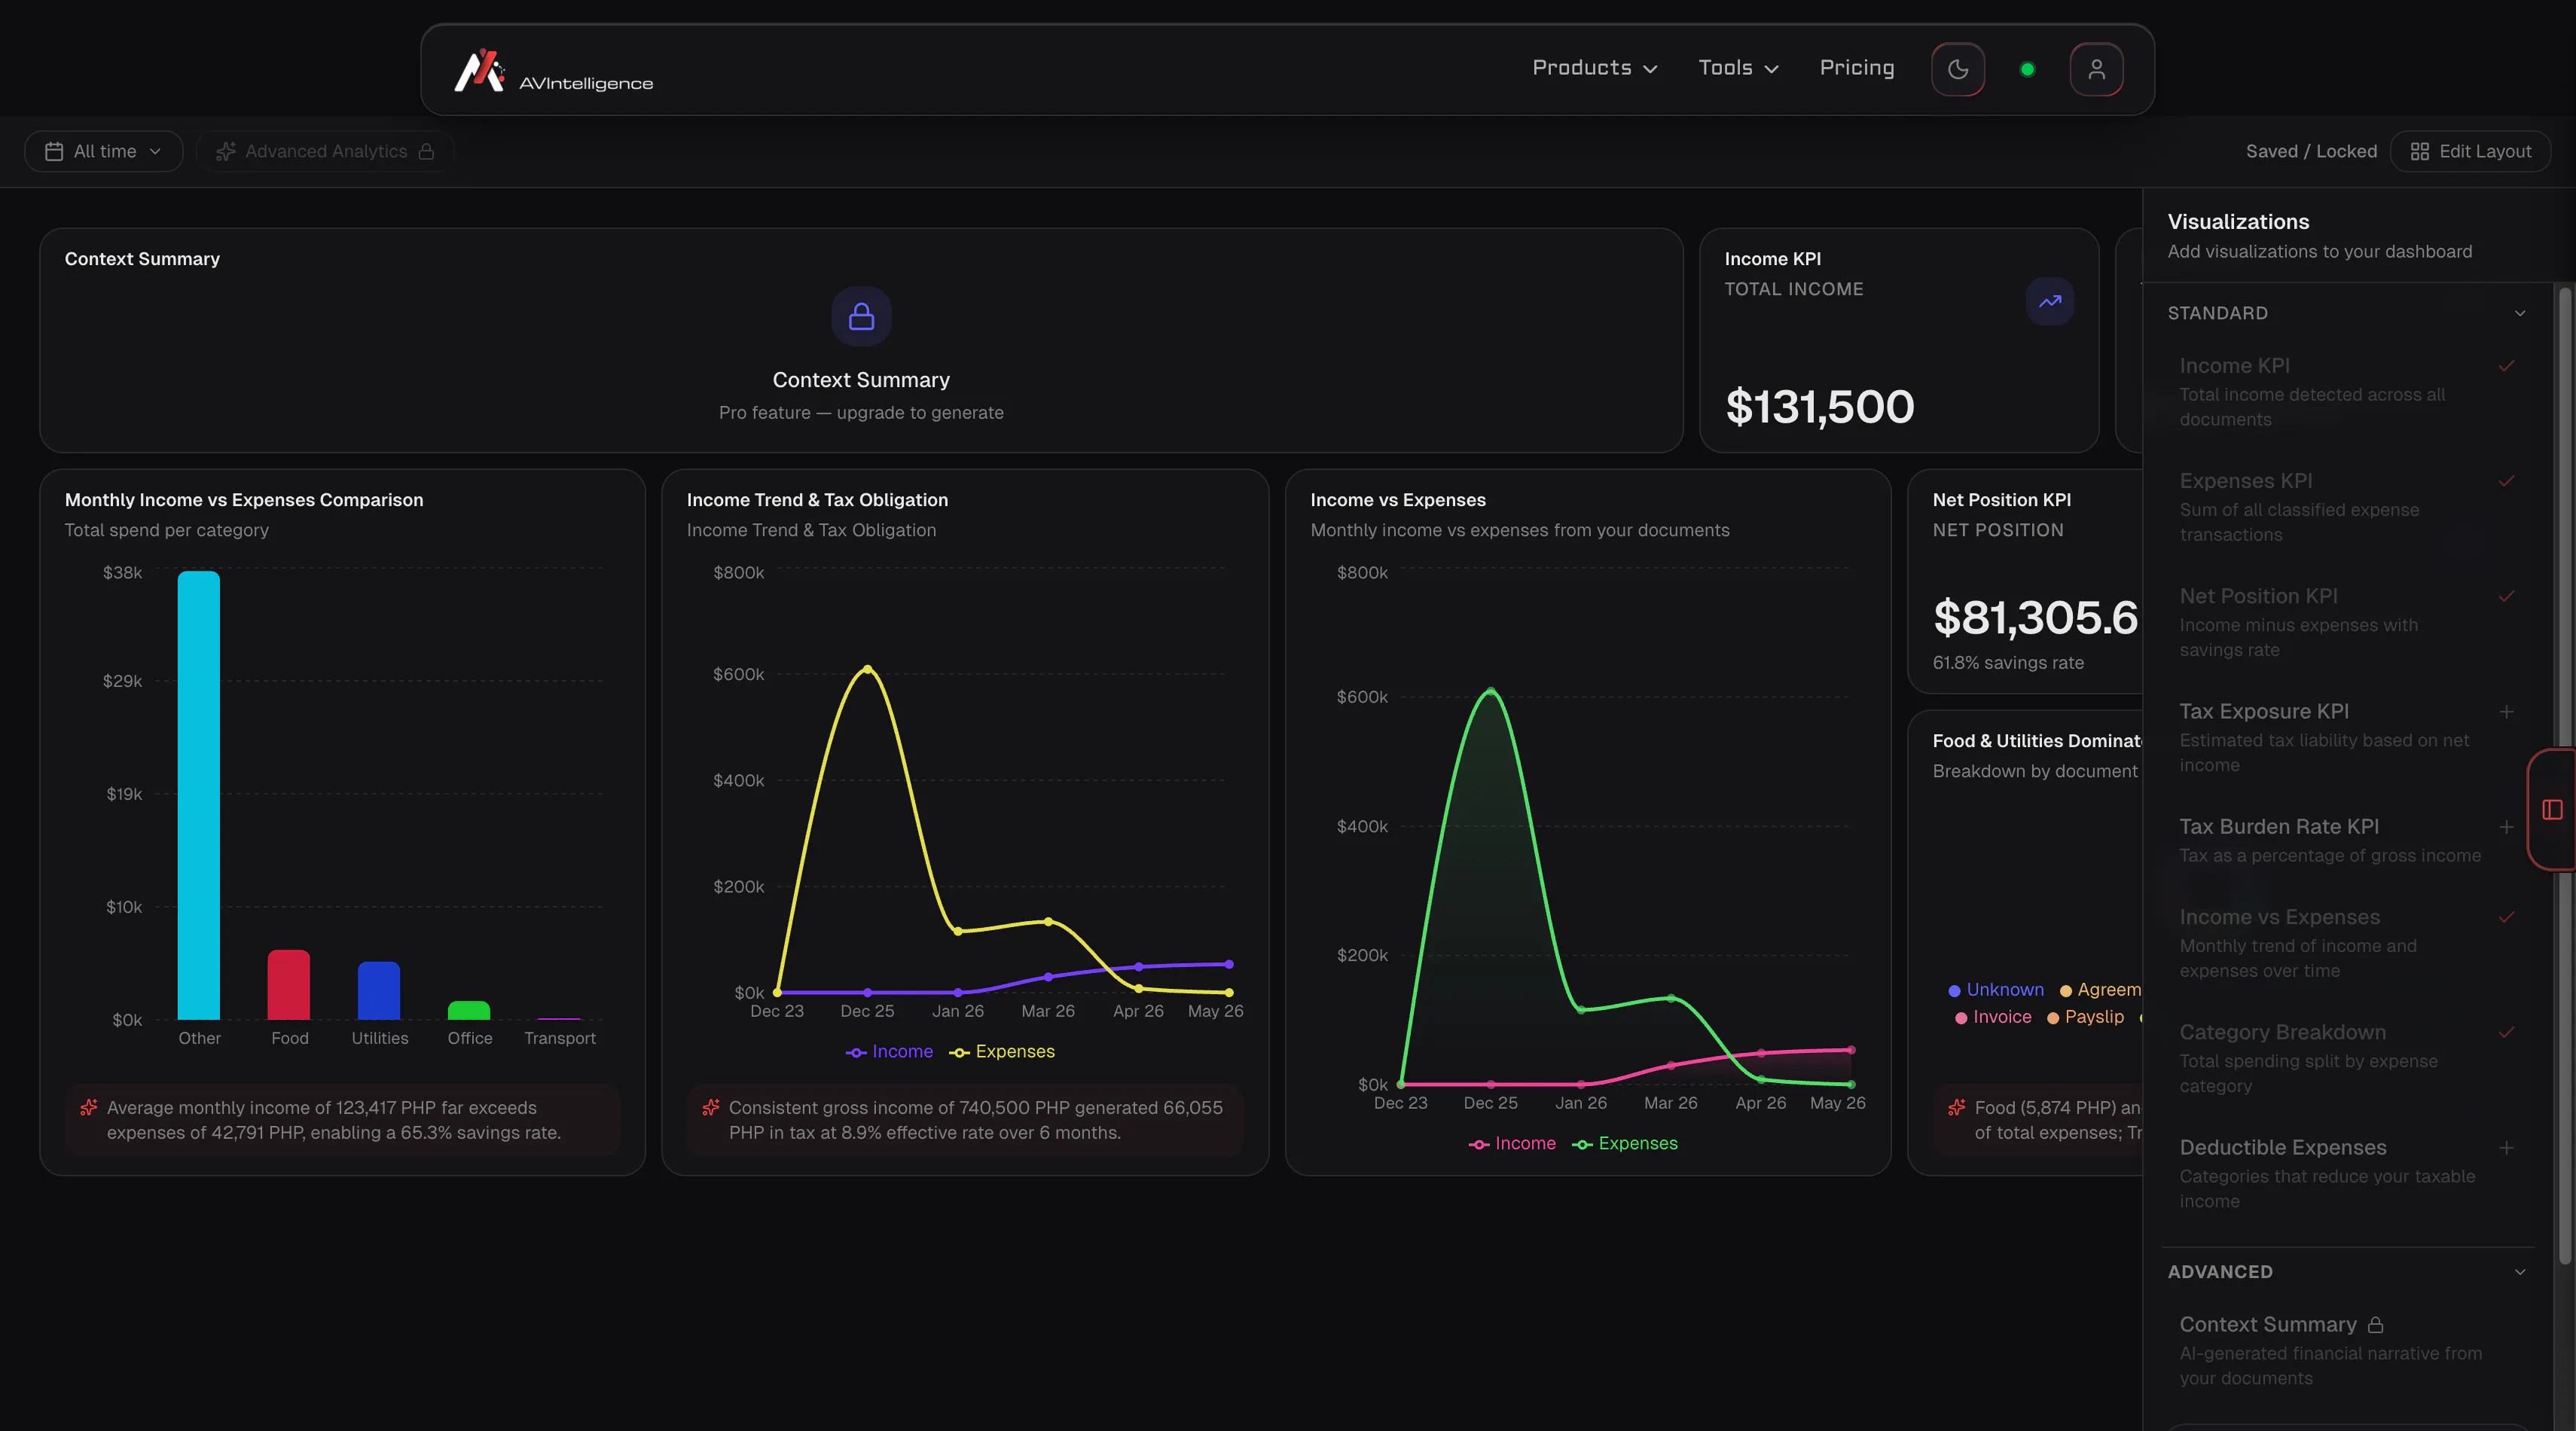The height and width of the screenshot is (1431, 2576).
Task: Toggle Expenses legend in Income Trend chart
Action: tap(1002, 1051)
